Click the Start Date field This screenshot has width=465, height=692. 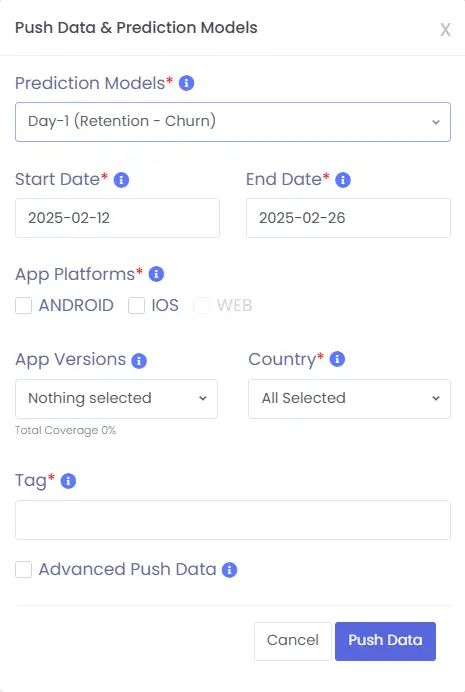[x=117, y=218]
